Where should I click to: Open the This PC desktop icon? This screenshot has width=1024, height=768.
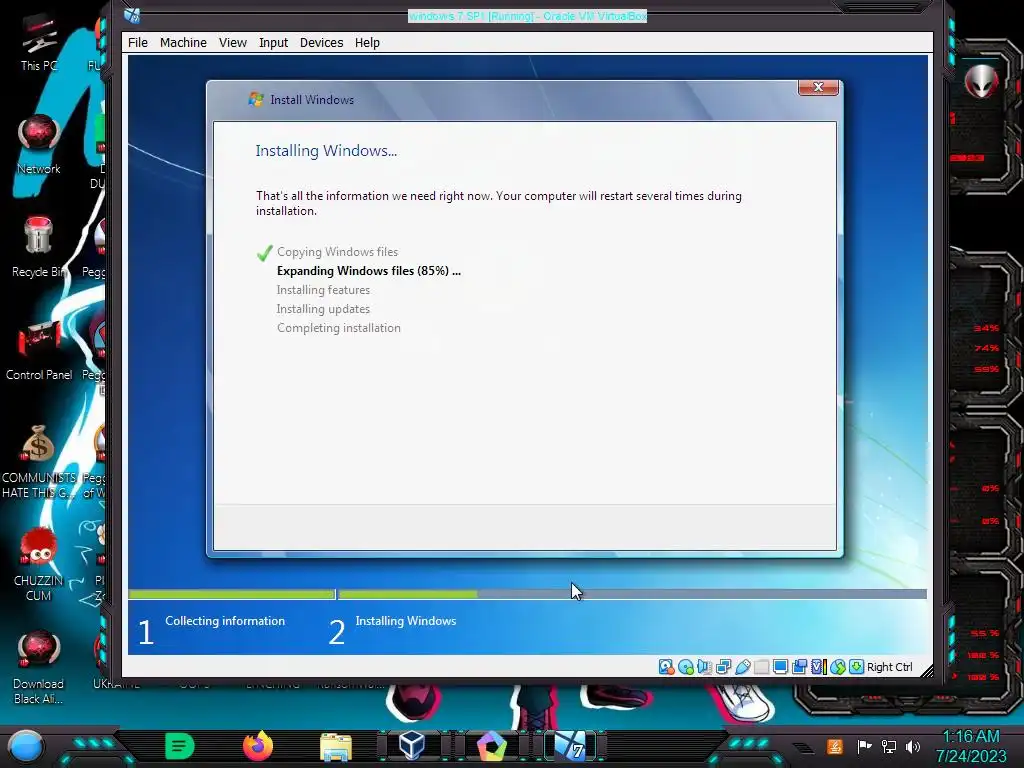39,42
